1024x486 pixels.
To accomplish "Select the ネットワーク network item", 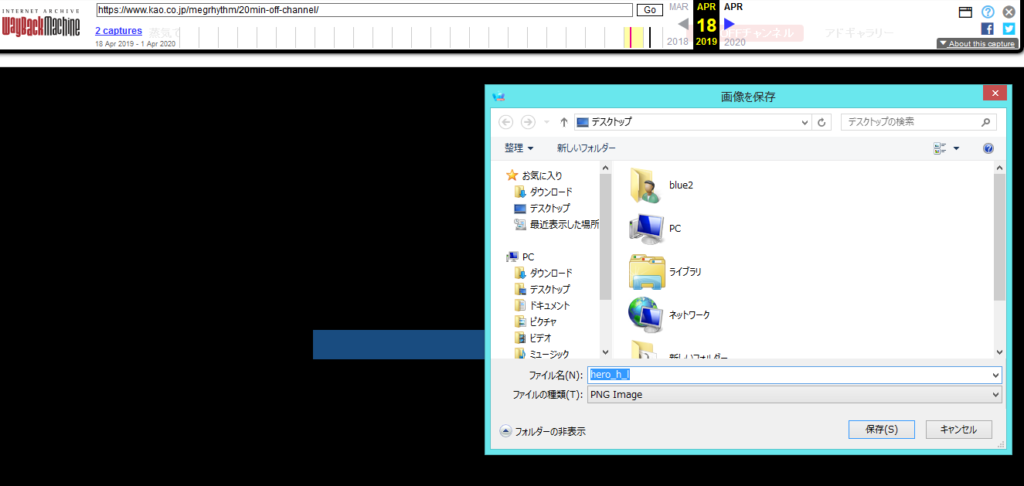I will pyautogui.click(x=689, y=314).
